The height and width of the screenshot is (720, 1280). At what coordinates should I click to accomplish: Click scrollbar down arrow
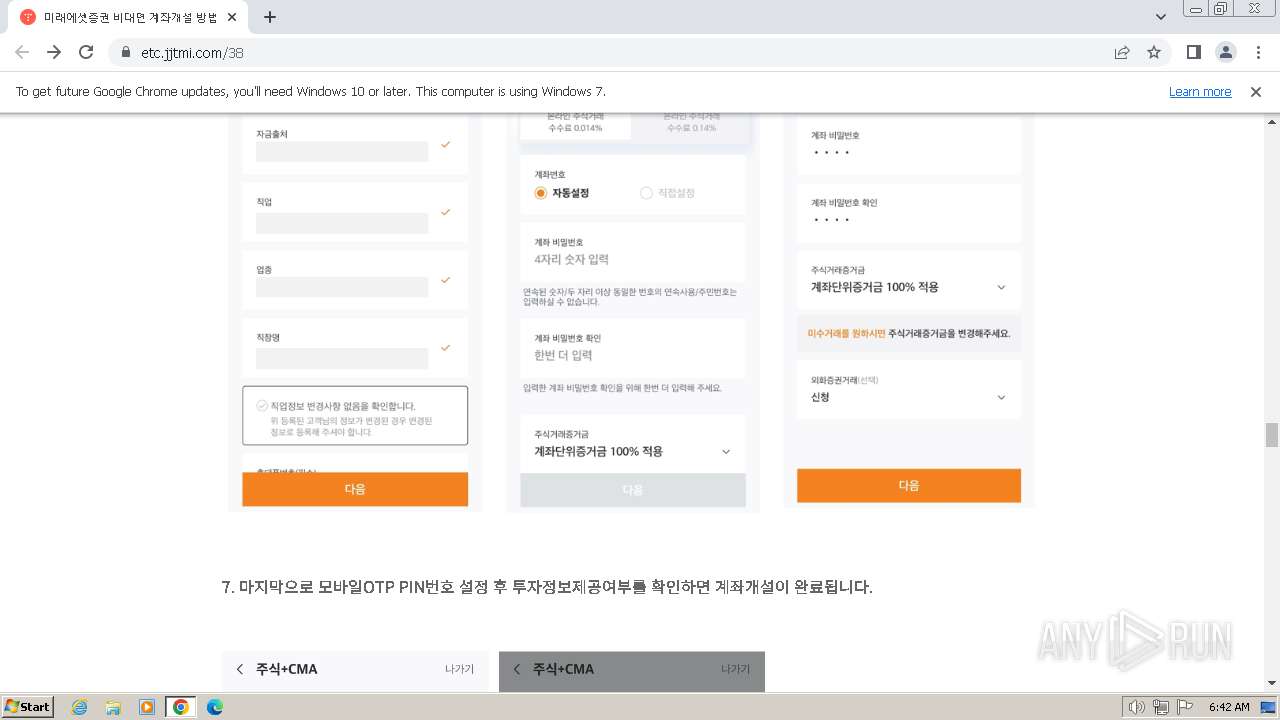[x=1272, y=683]
